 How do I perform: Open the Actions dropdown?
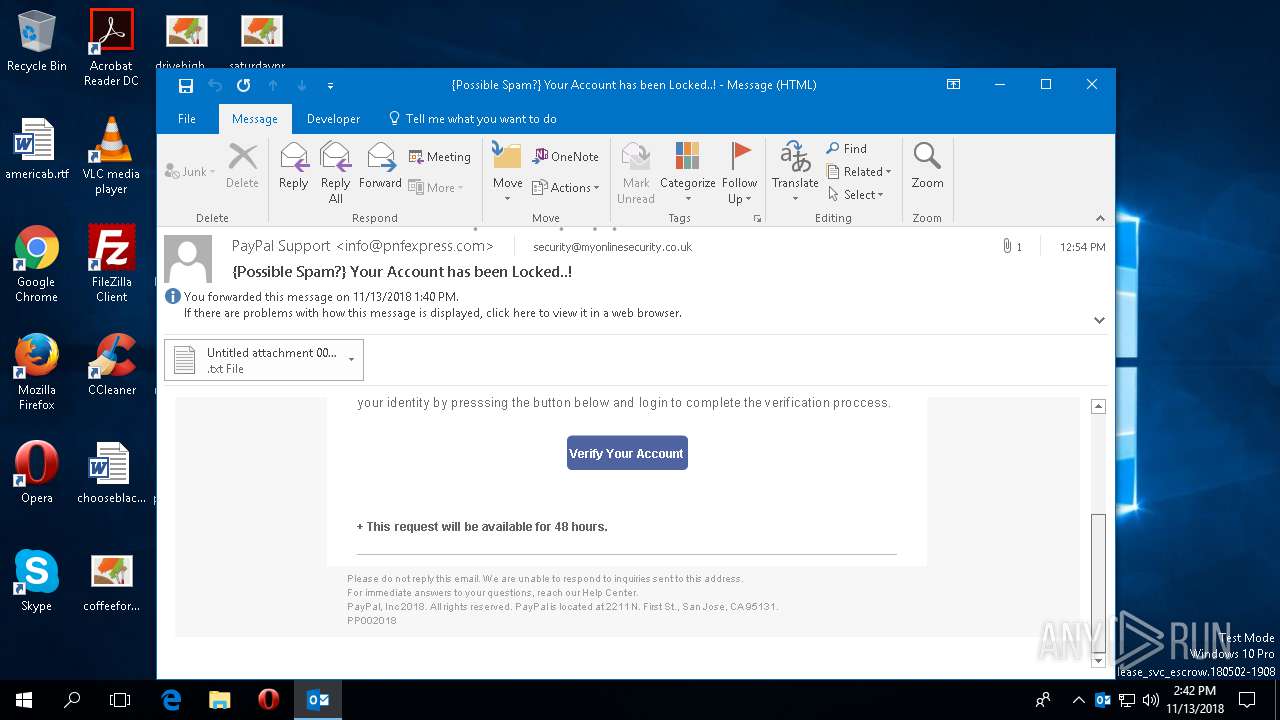(566, 188)
